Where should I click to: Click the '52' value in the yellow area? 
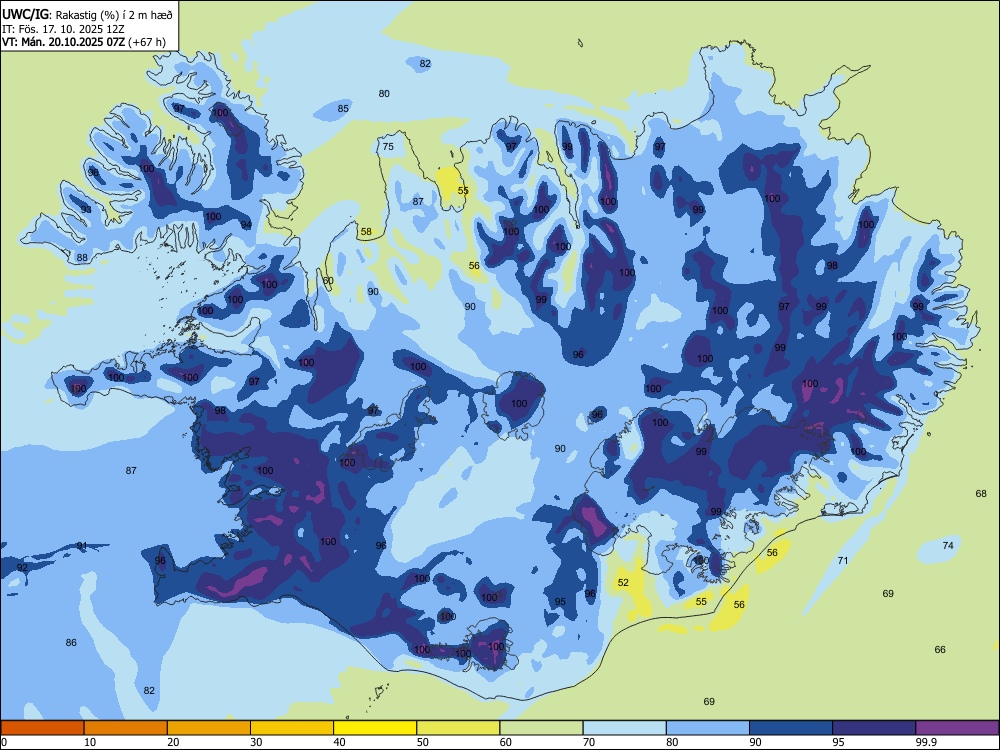coord(623,582)
